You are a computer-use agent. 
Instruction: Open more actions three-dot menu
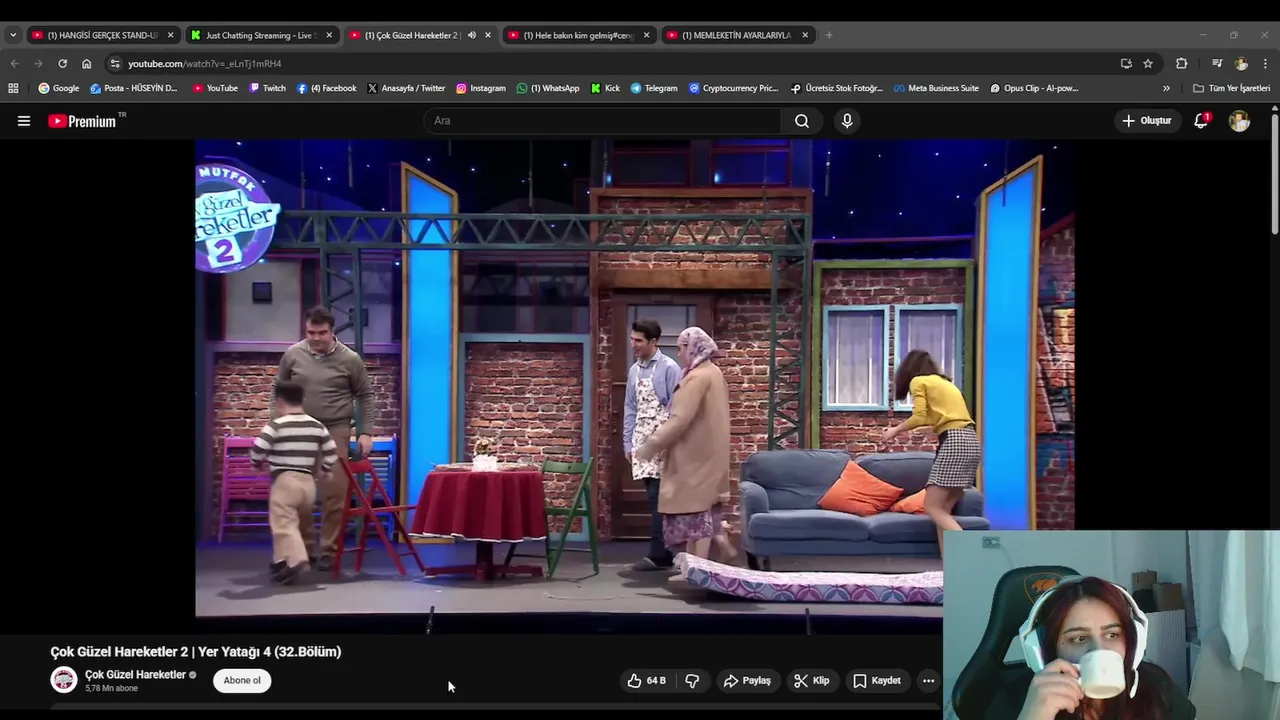pos(928,681)
